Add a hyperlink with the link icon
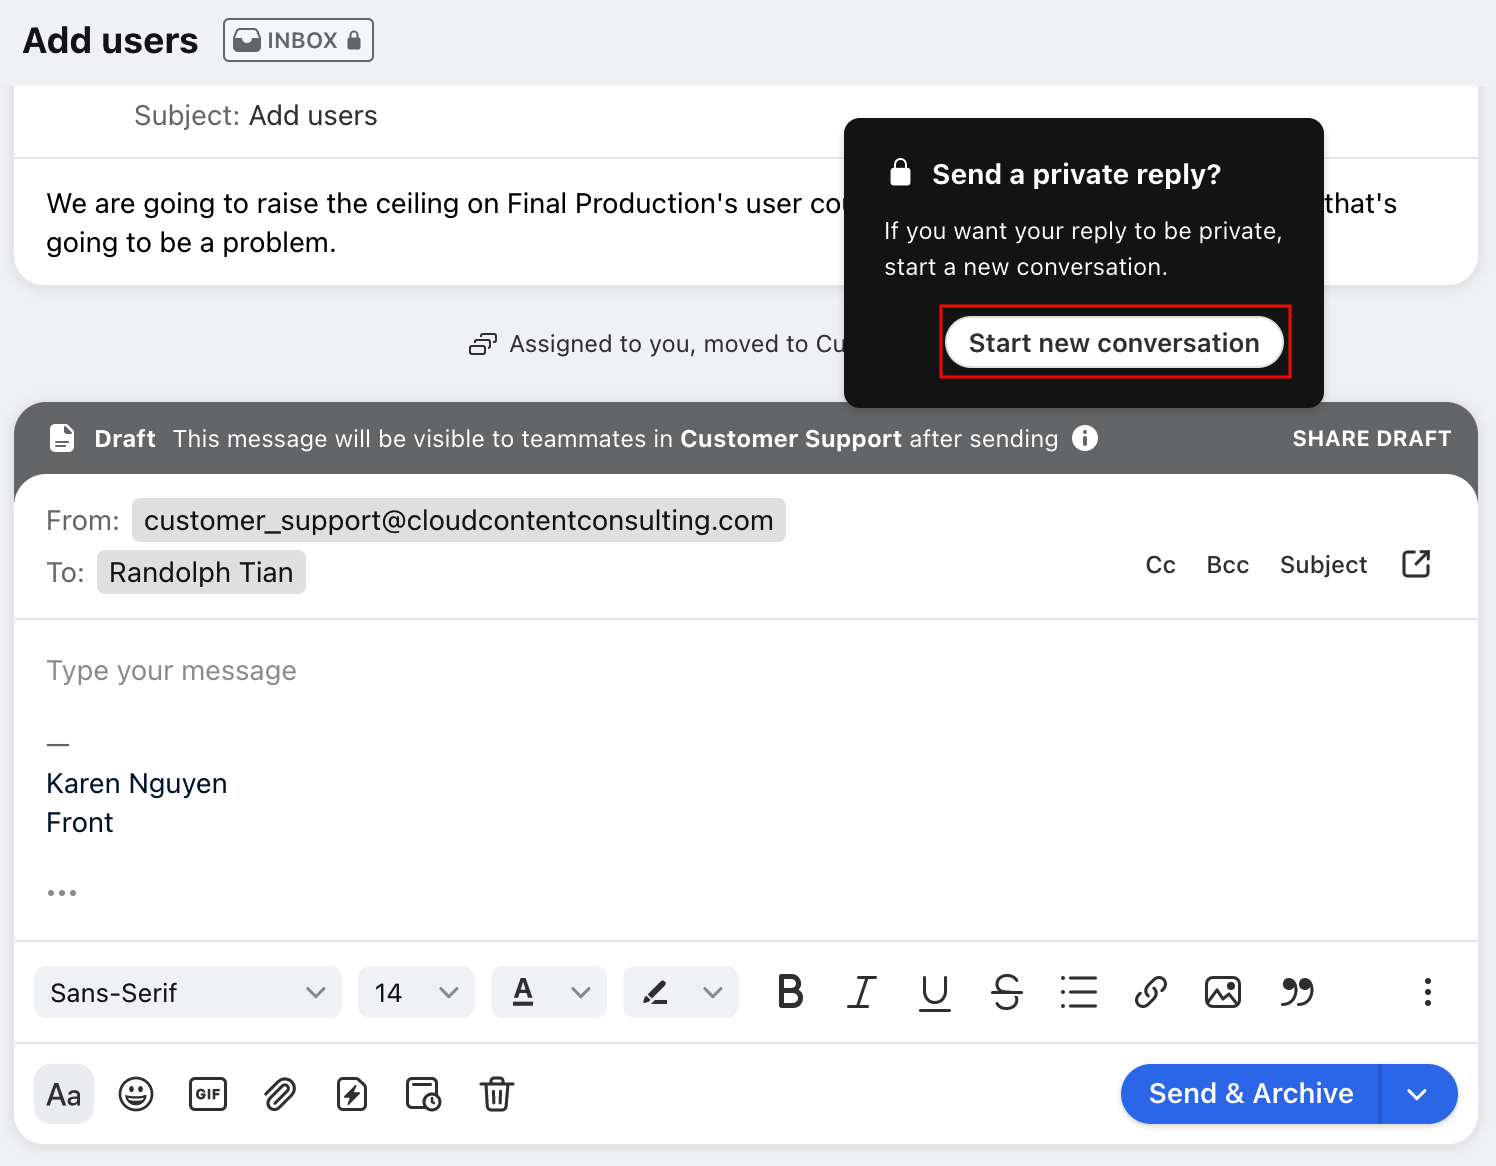The height and width of the screenshot is (1166, 1496). tap(1150, 992)
